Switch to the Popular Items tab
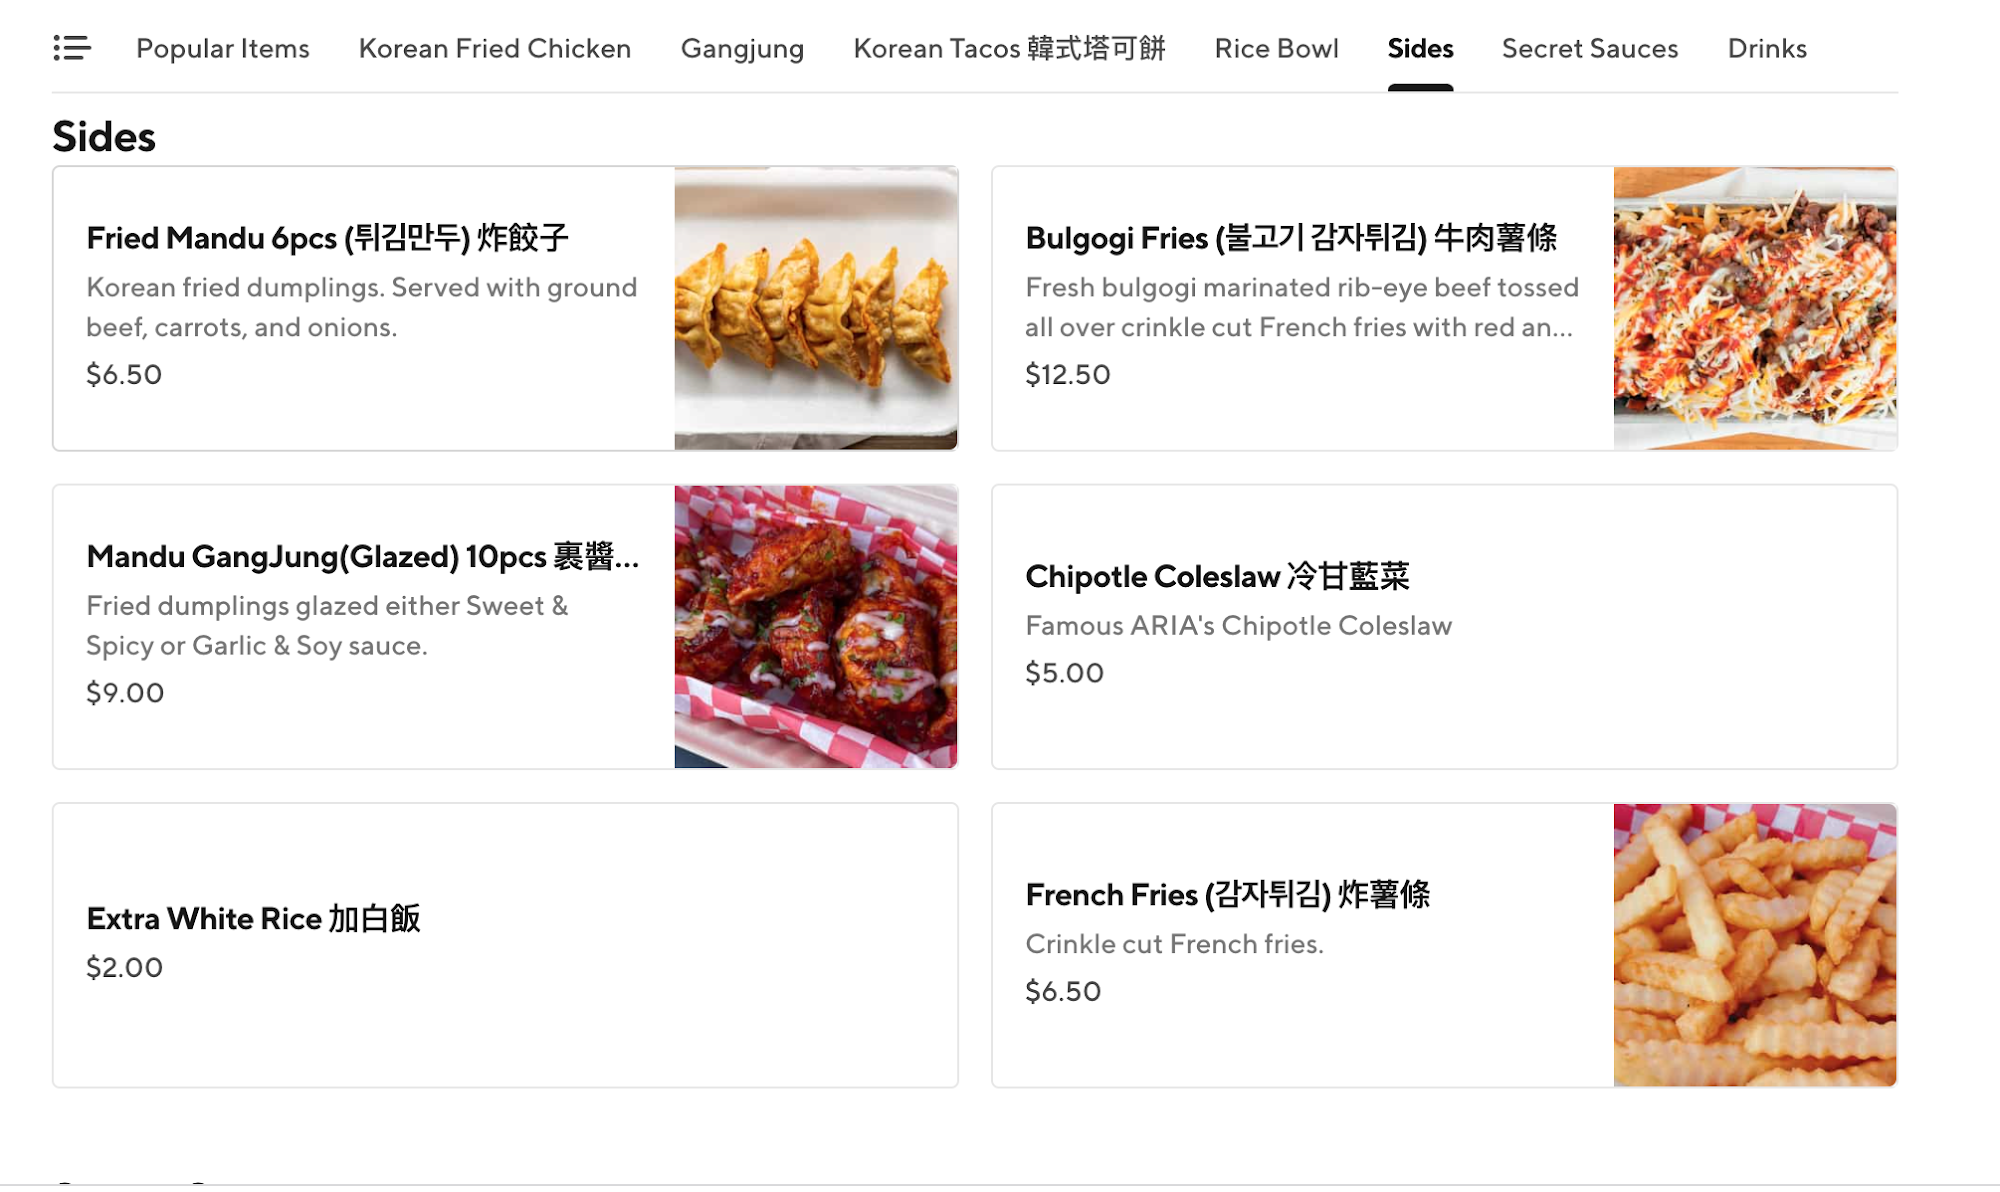The height and width of the screenshot is (1192, 2000). [x=222, y=48]
